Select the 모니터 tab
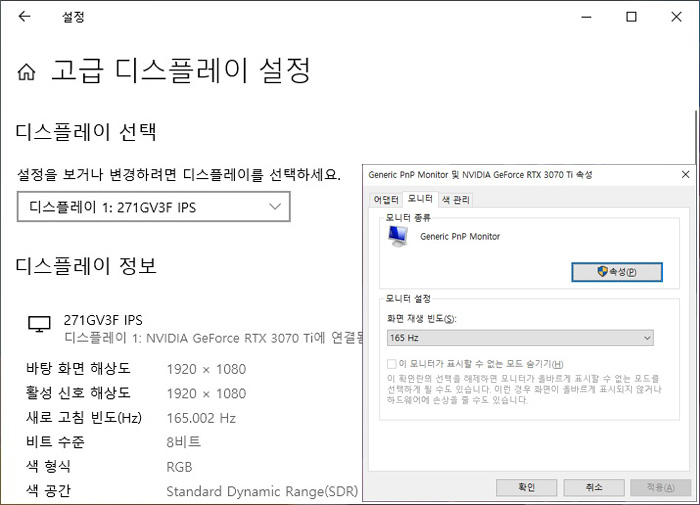700x505 pixels. [x=420, y=199]
